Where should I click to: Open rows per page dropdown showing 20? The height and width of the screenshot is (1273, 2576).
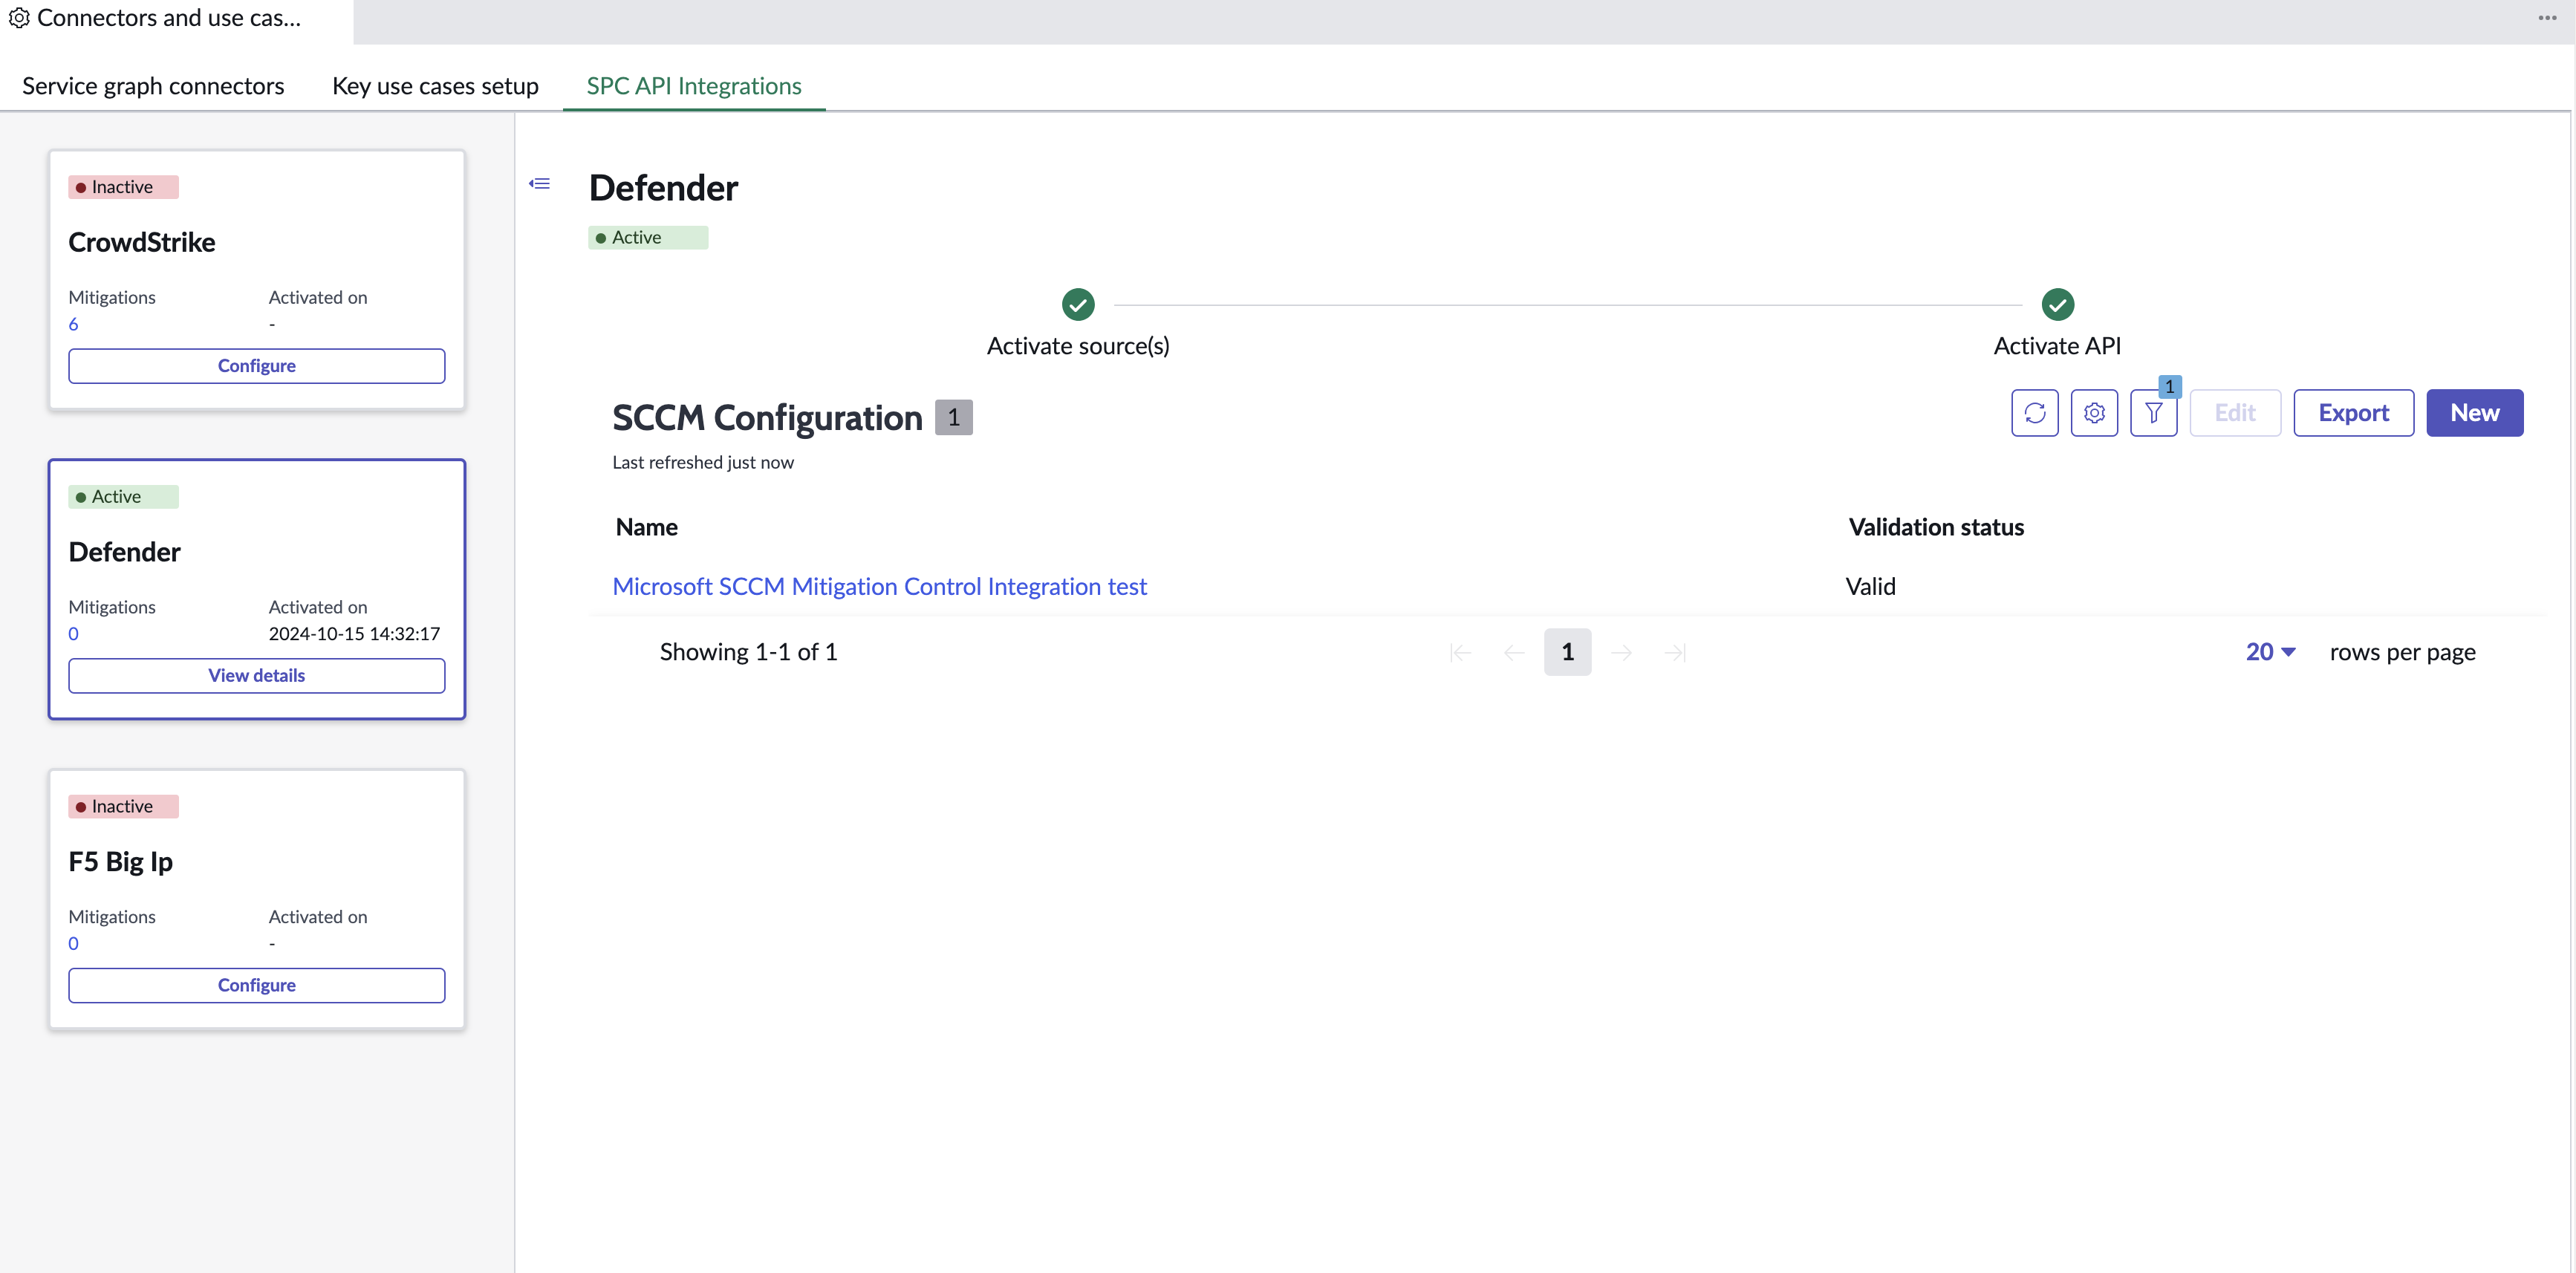coord(2270,652)
